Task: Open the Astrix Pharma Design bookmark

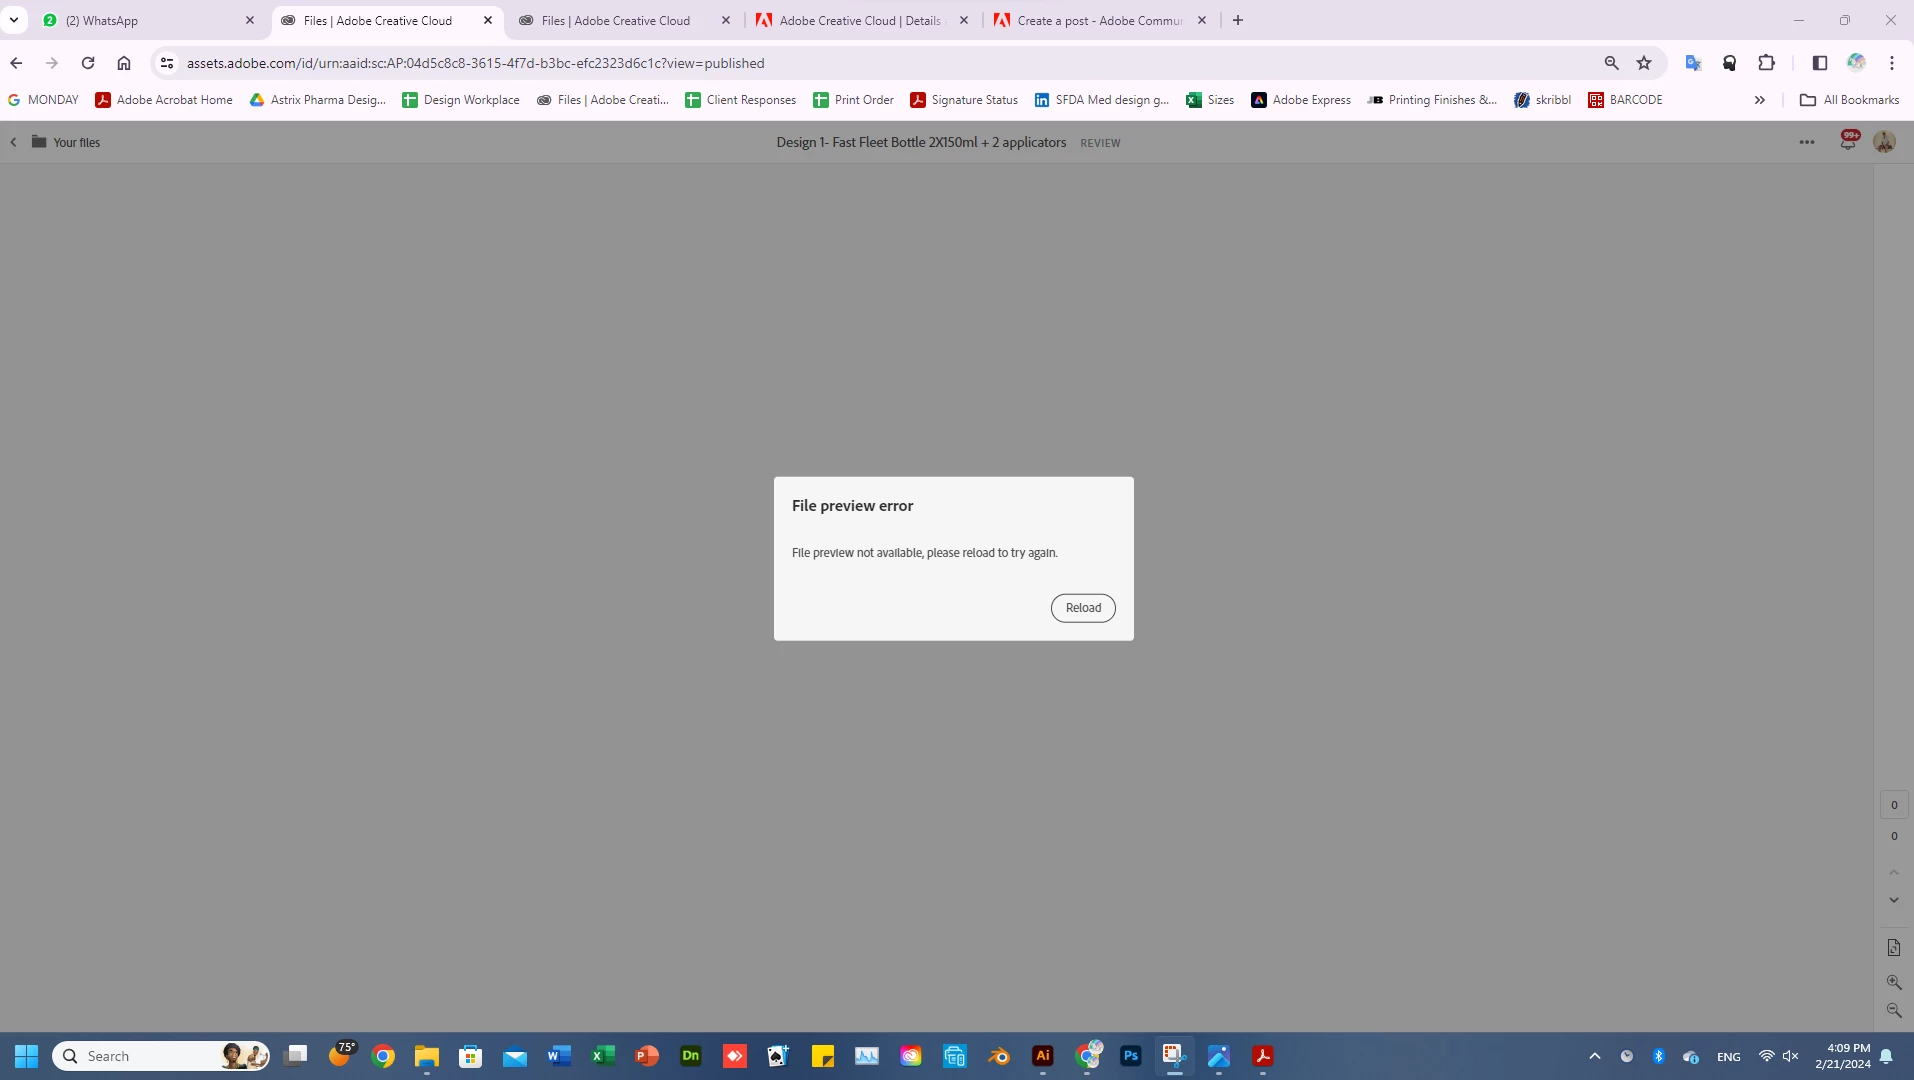Action: (317, 100)
